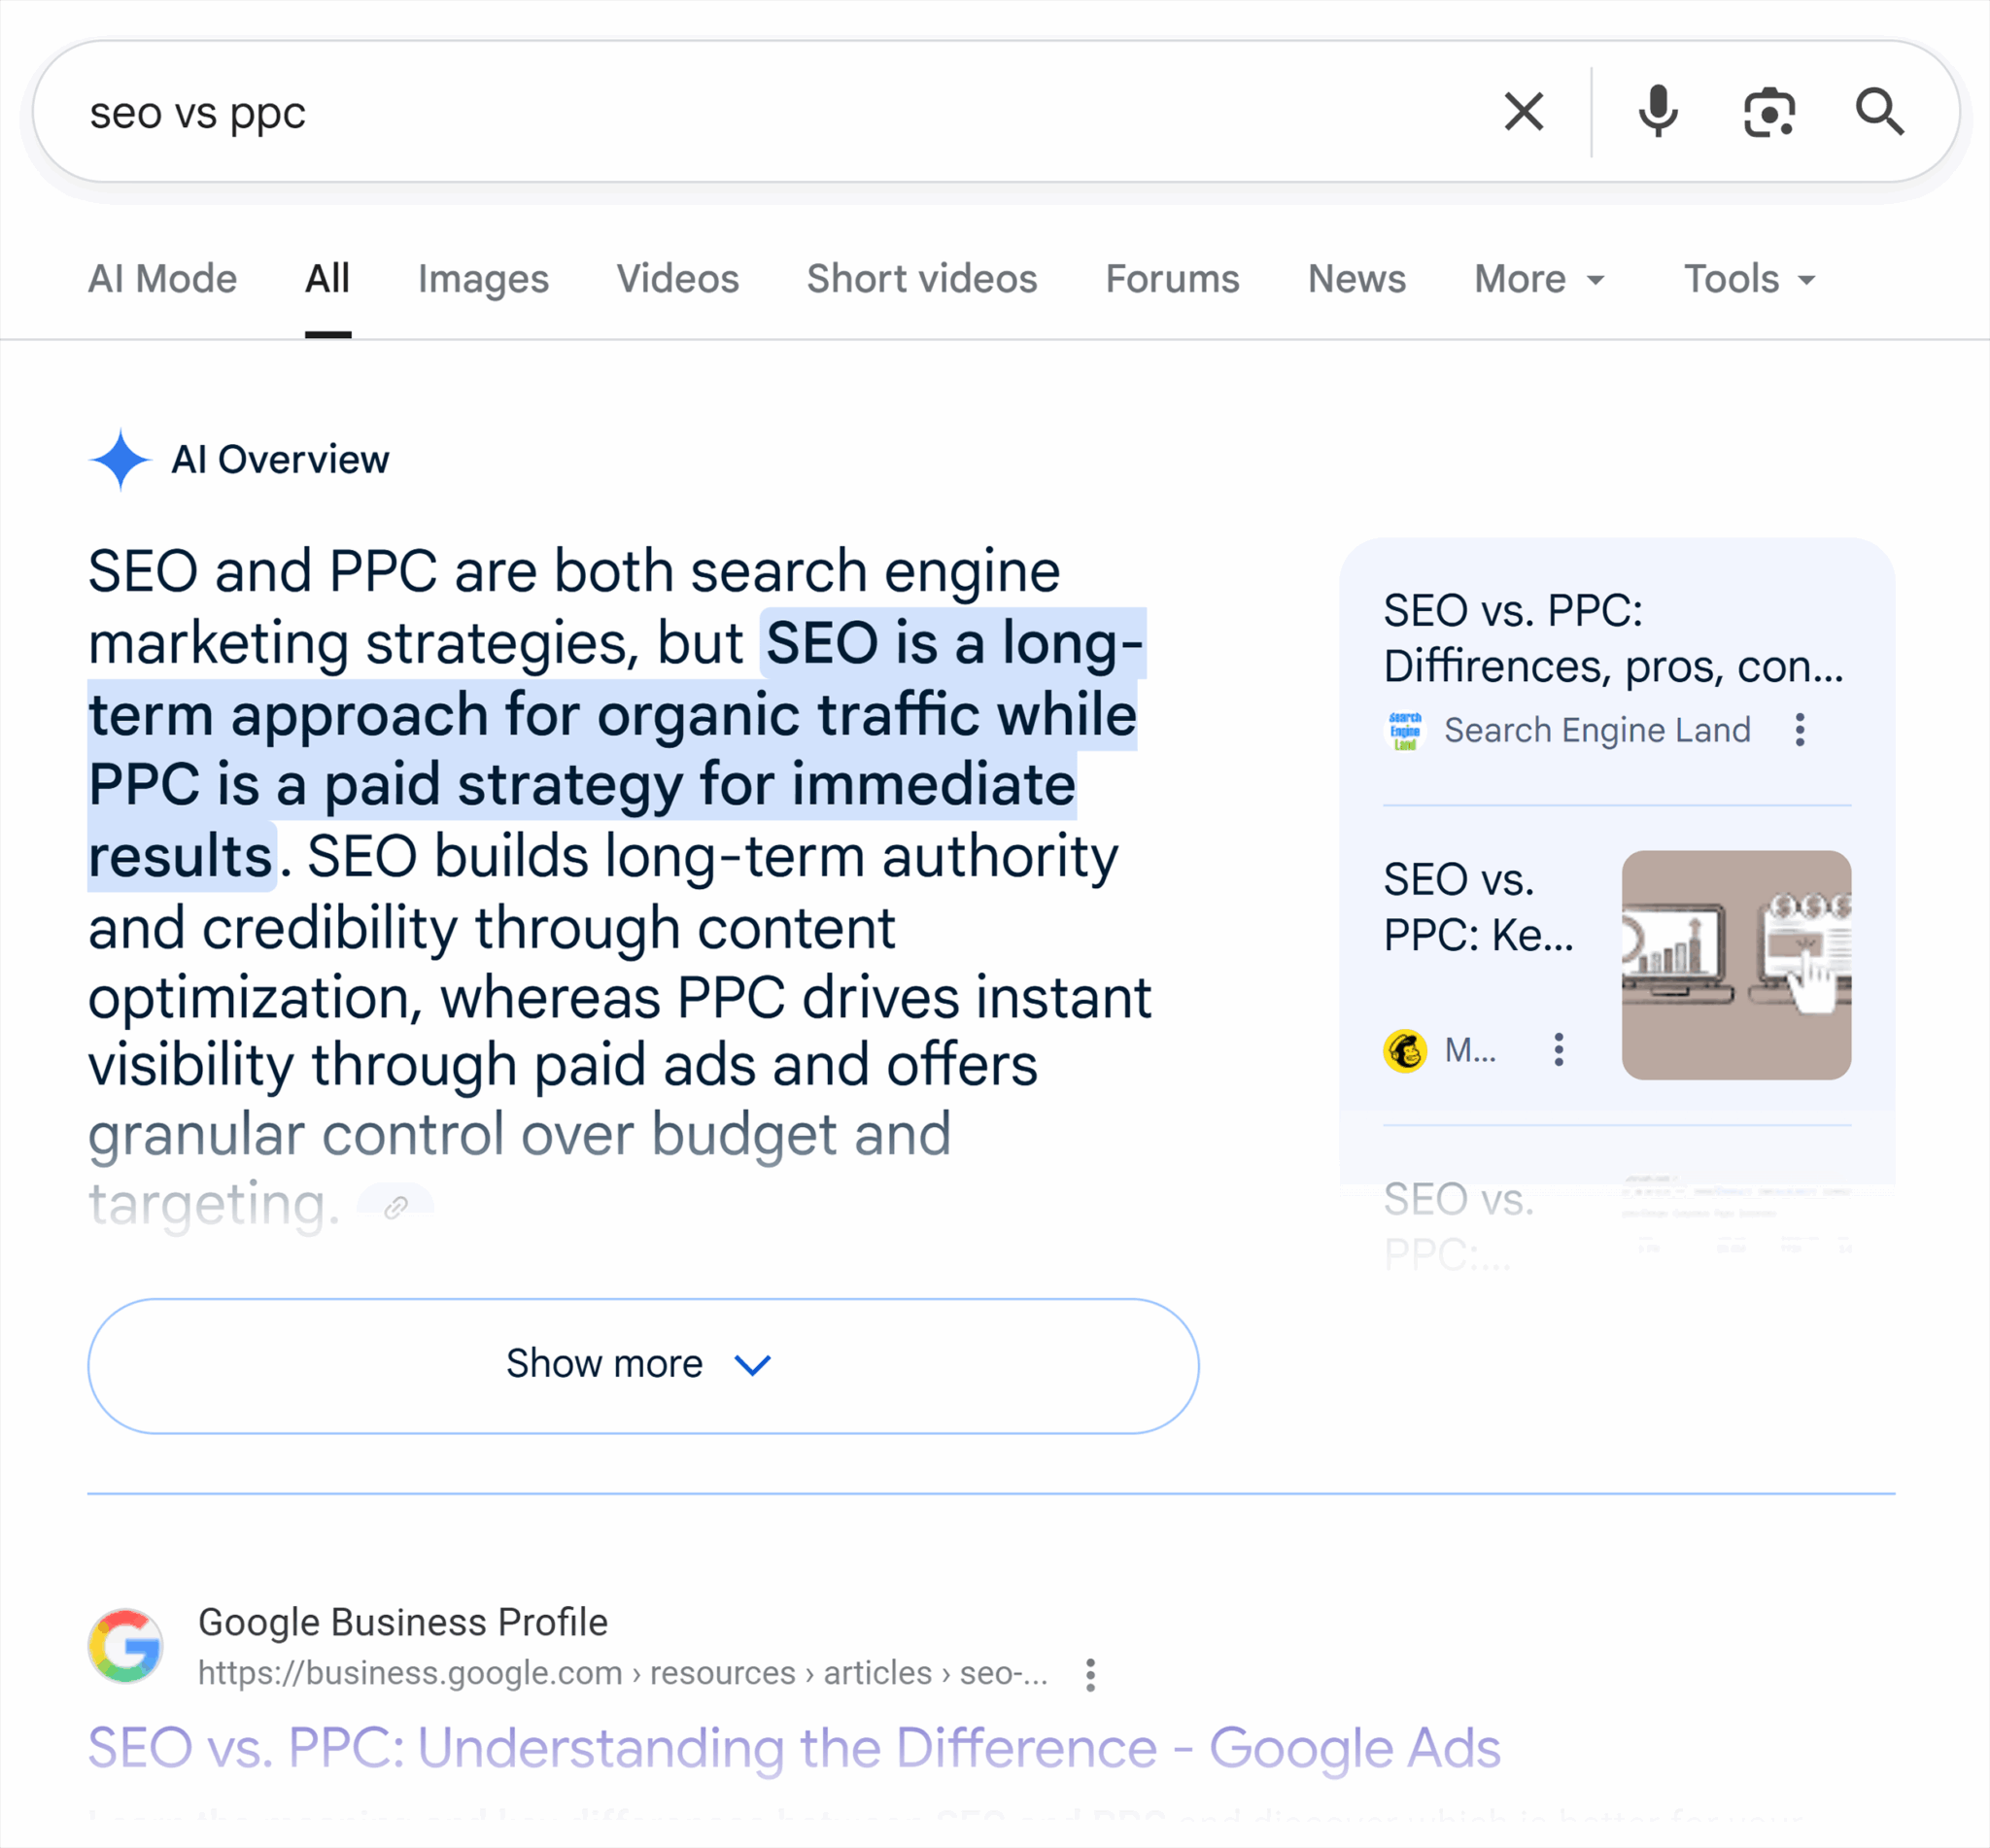Open three-dot menu beside Search Engine Land
The height and width of the screenshot is (1848, 1990).
point(1799,730)
